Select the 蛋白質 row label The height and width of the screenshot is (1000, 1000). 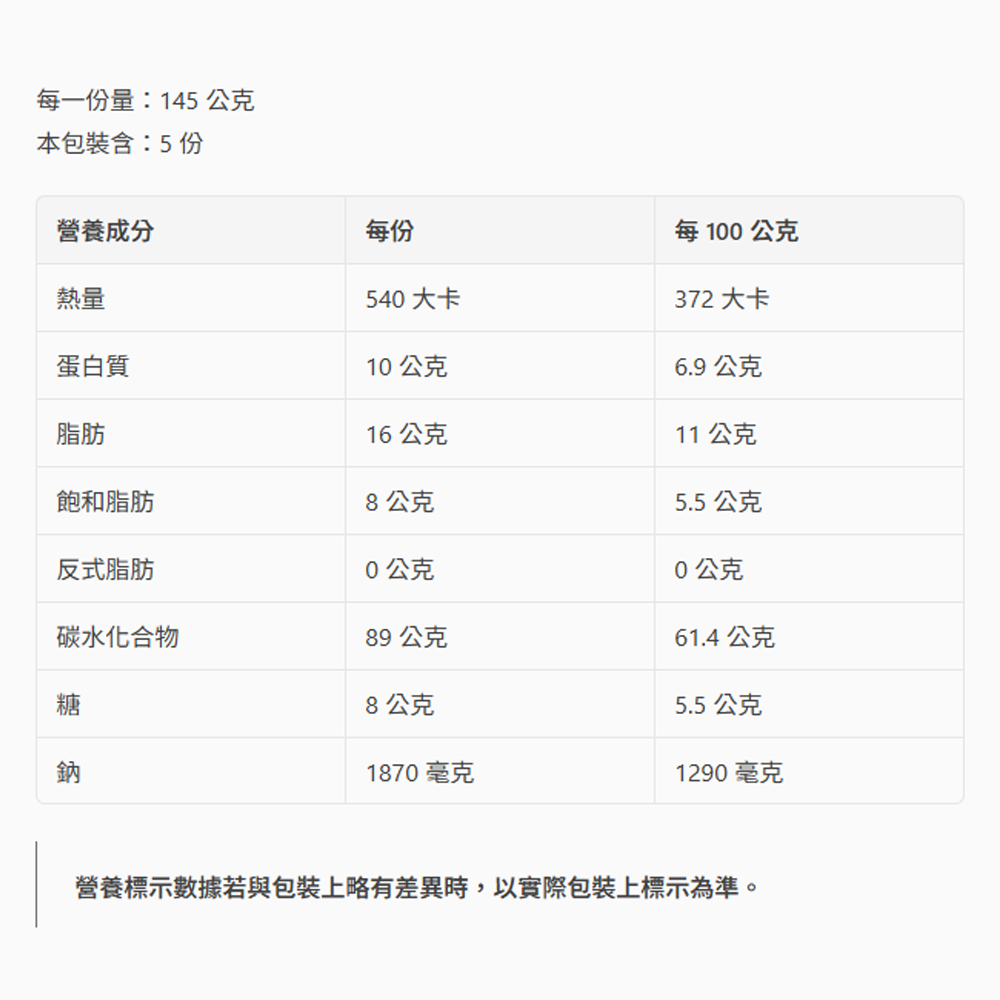pos(93,366)
